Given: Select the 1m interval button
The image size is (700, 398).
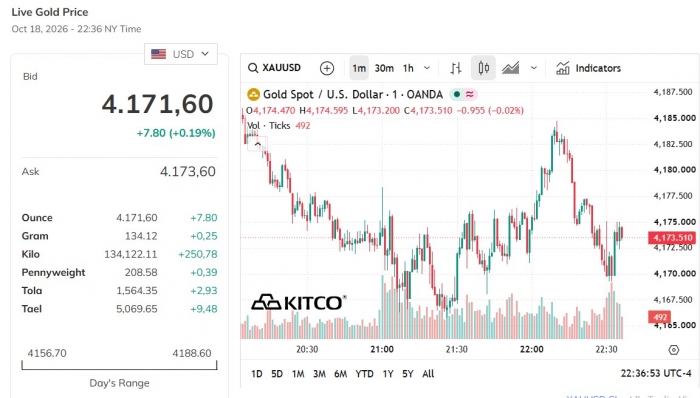Looking at the screenshot, I should tap(359, 68).
